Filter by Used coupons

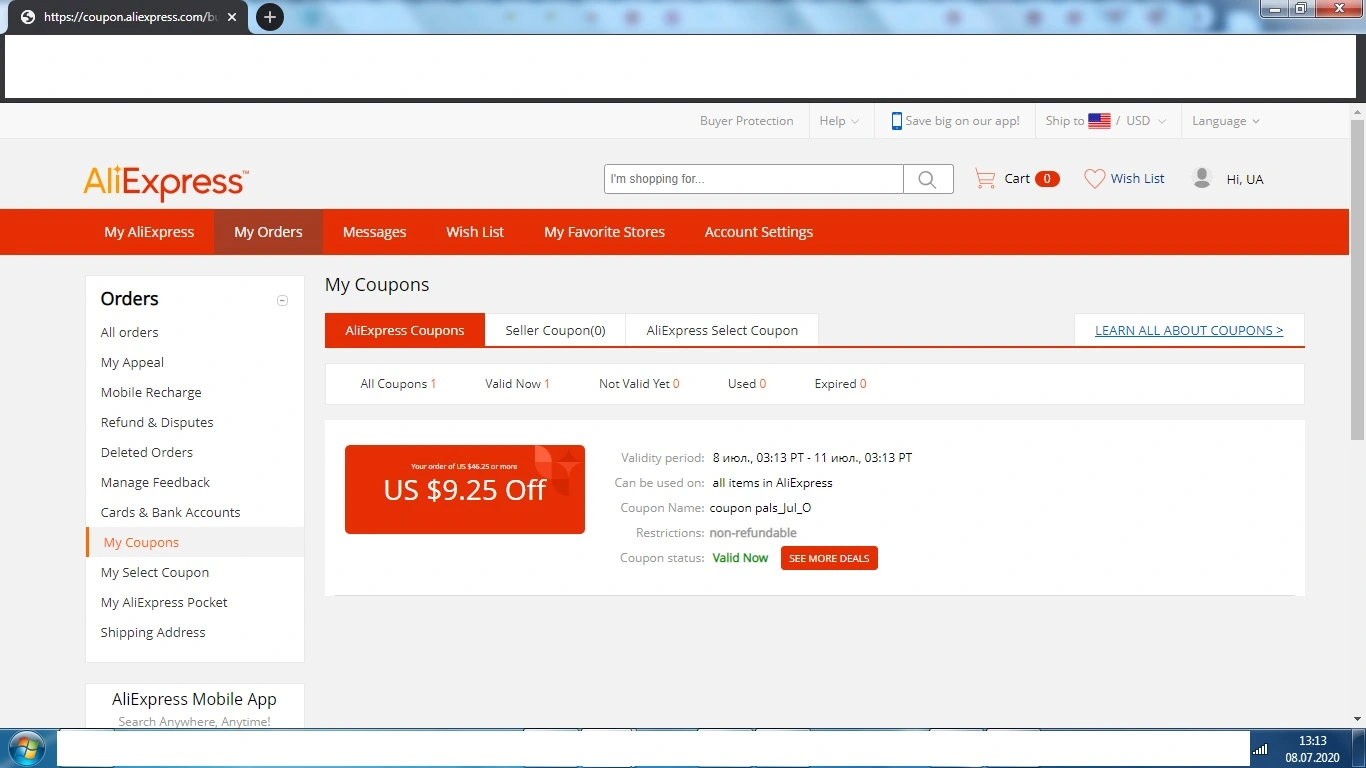pyautogui.click(x=747, y=384)
